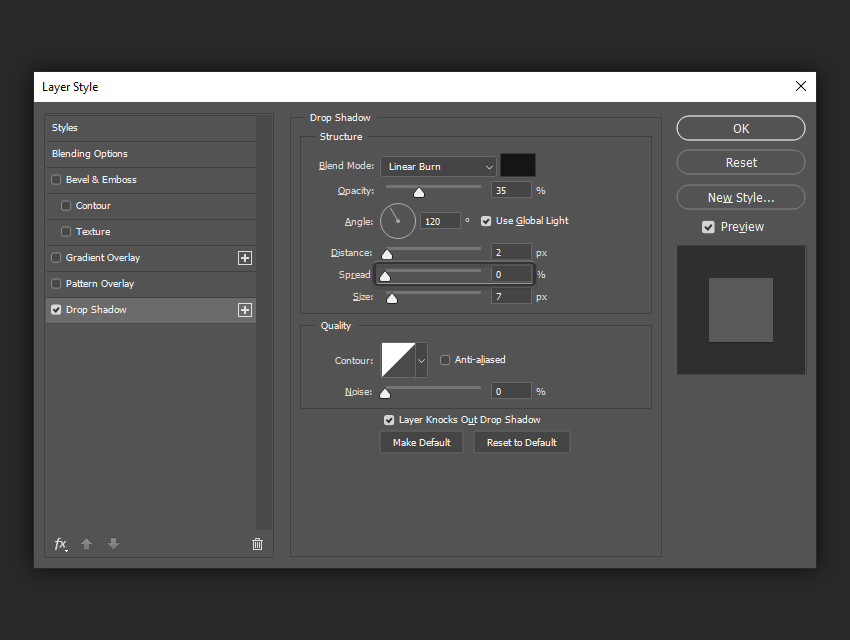Click the New Style... button
The width and height of the screenshot is (850, 640).
(x=740, y=197)
